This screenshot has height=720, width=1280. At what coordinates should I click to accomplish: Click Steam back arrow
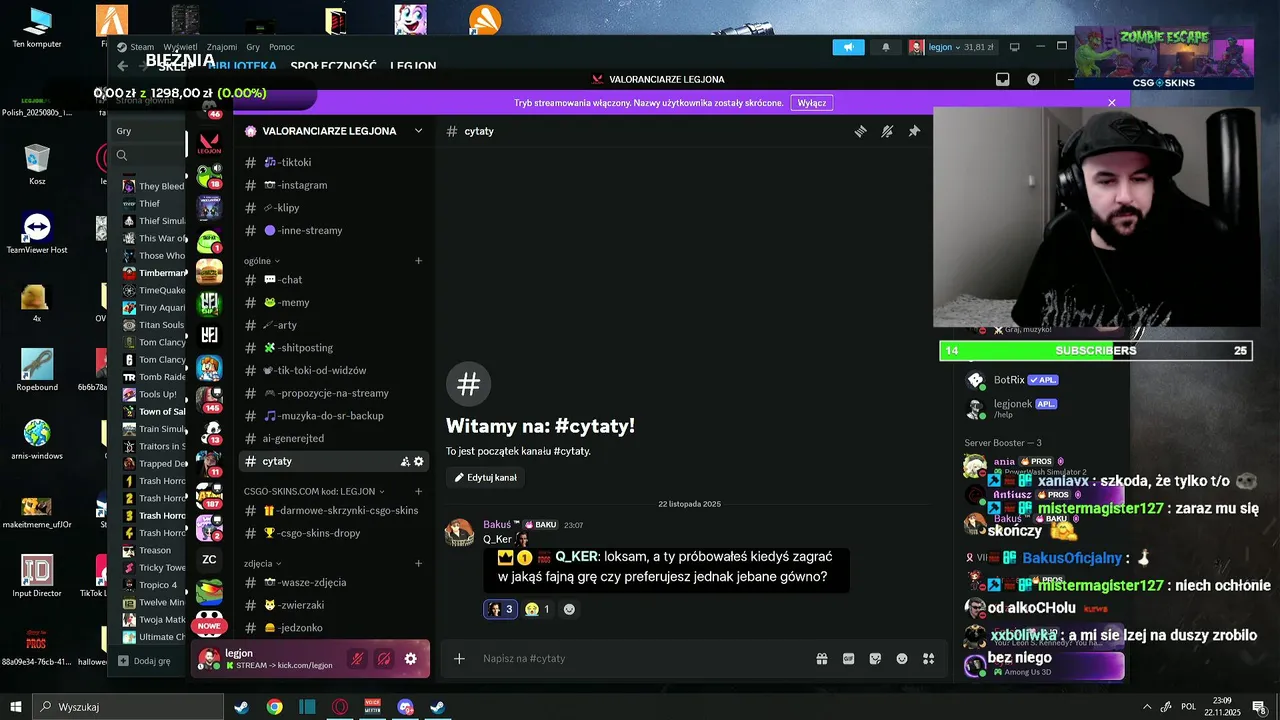point(122,66)
